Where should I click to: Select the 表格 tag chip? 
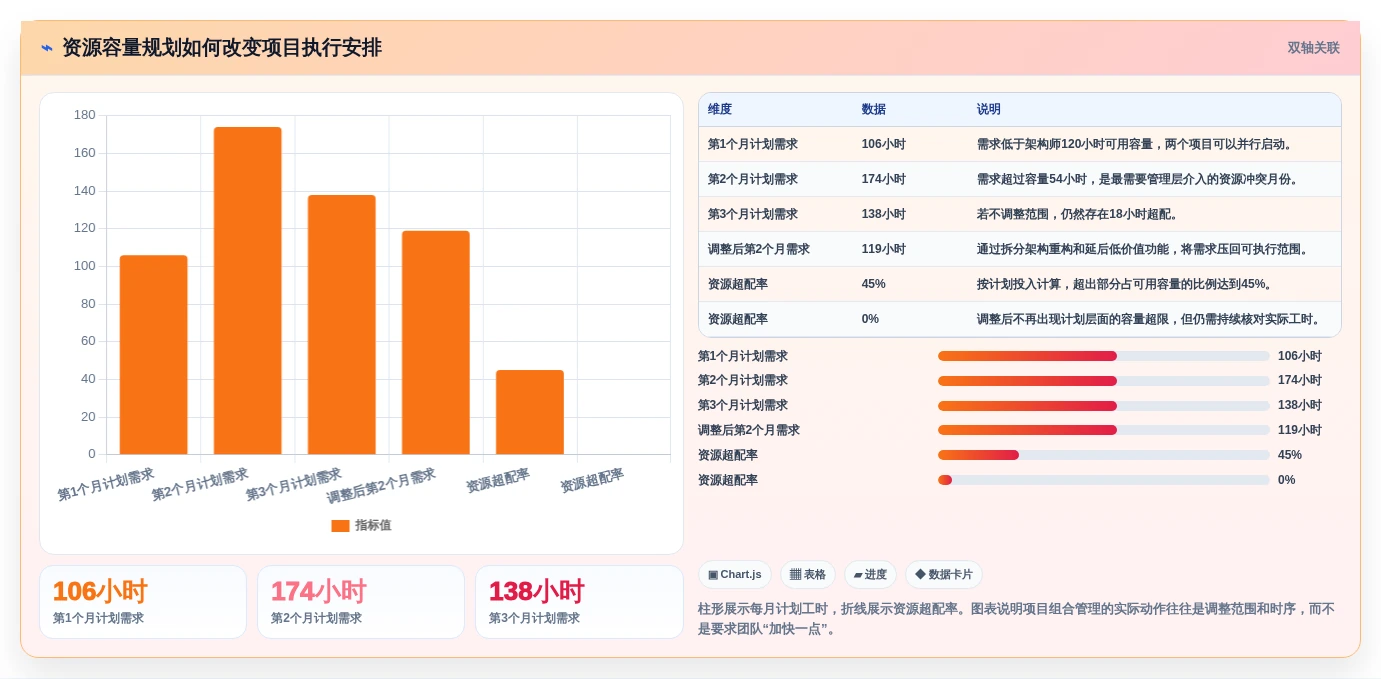click(808, 574)
